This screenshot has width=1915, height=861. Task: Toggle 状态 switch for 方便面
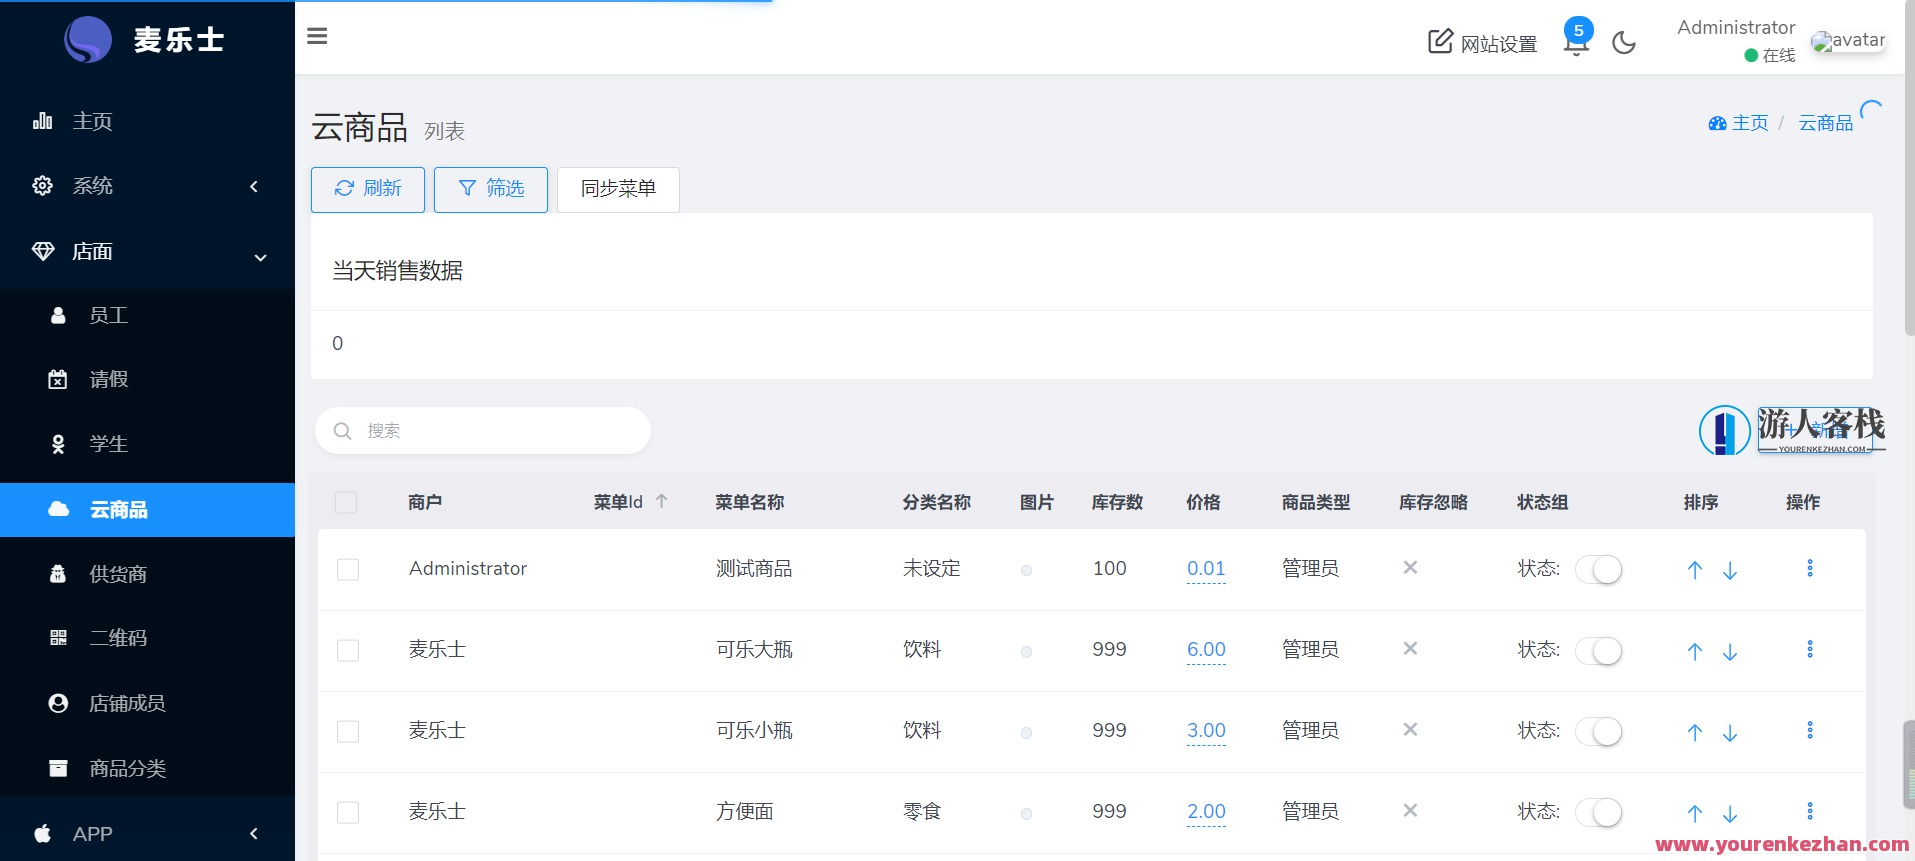[1598, 813]
